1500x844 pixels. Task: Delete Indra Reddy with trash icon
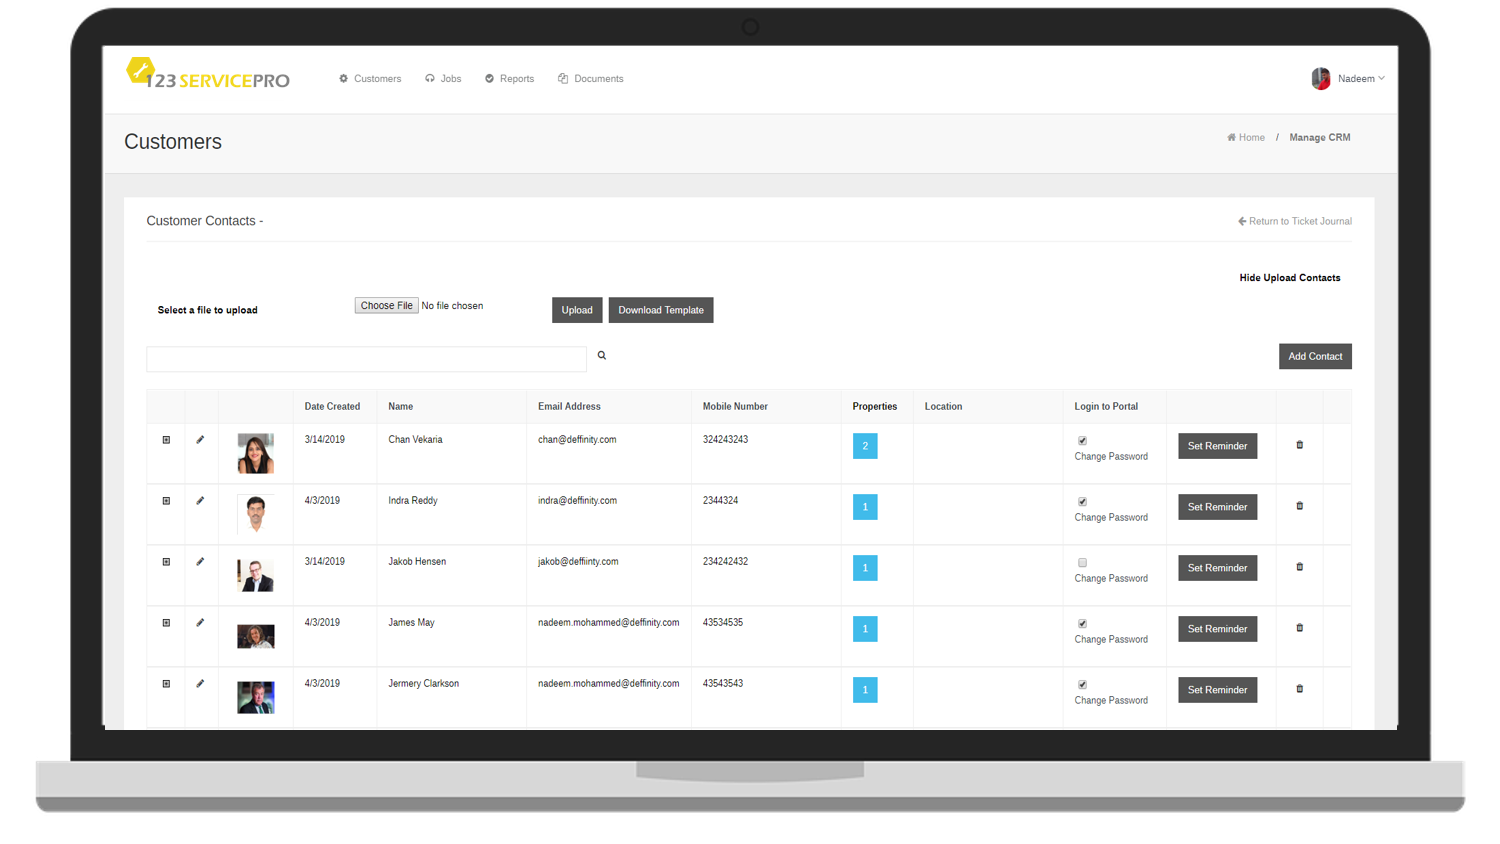[x=1300, y=506]
